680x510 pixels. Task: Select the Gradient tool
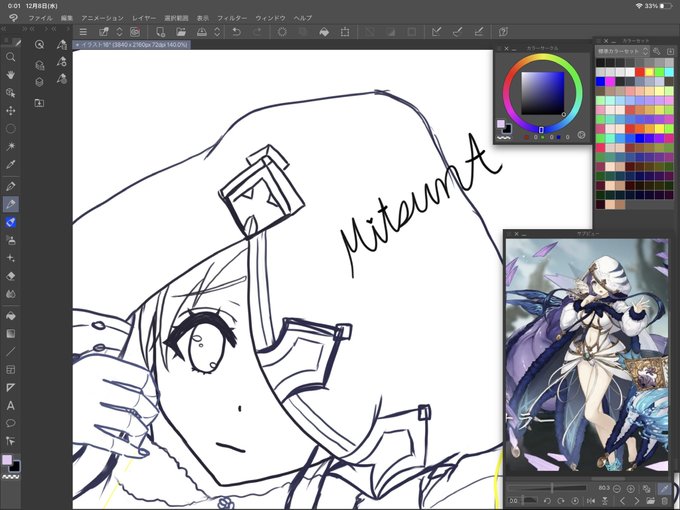[x=10, y=333]
